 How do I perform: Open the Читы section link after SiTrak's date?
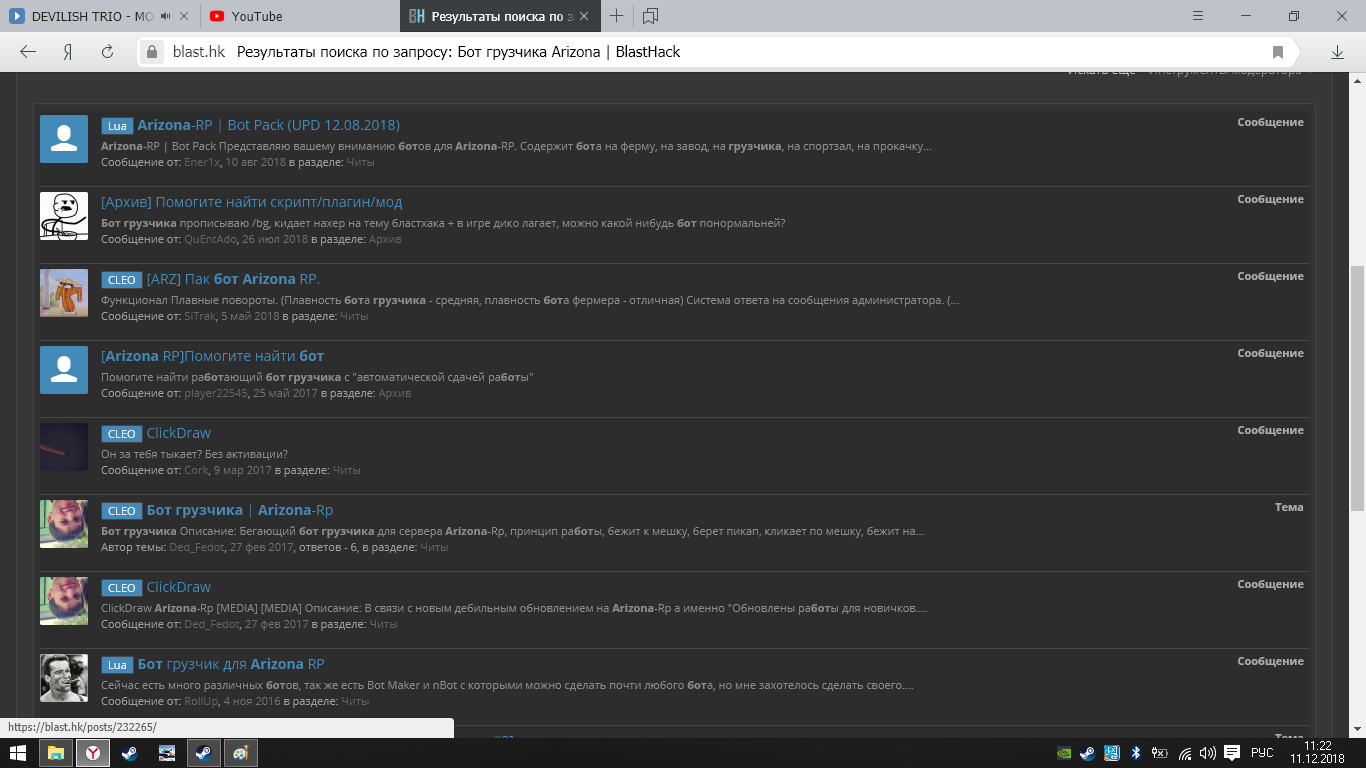coord(354,316)
